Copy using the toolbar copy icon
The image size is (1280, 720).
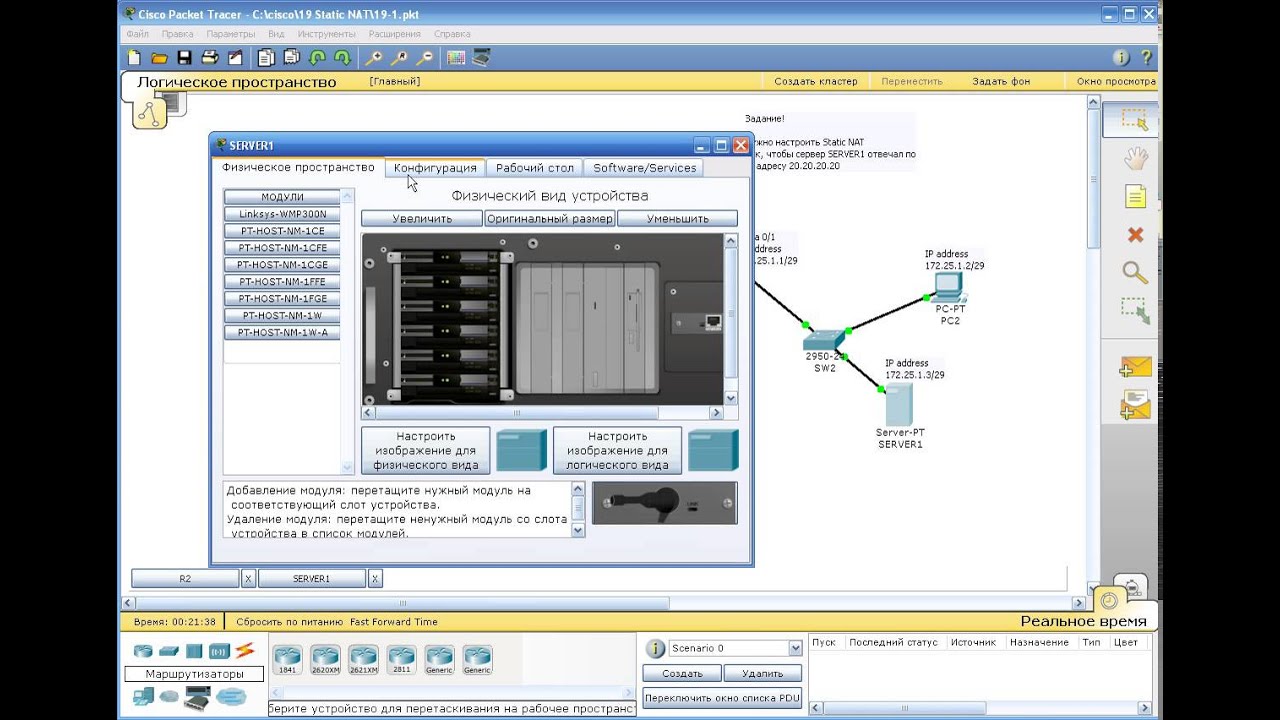click(266, 58)
